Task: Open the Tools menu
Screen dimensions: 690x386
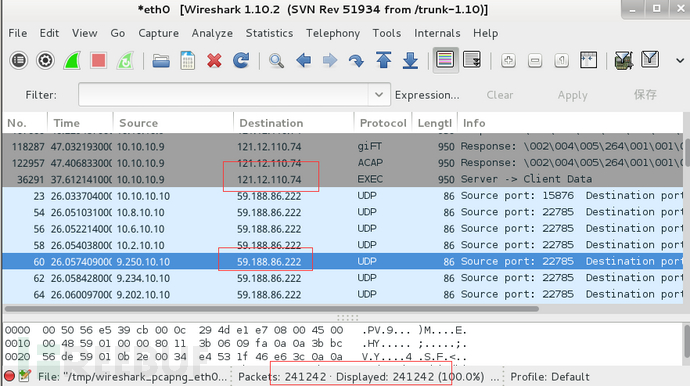Action: coord(387,33)
